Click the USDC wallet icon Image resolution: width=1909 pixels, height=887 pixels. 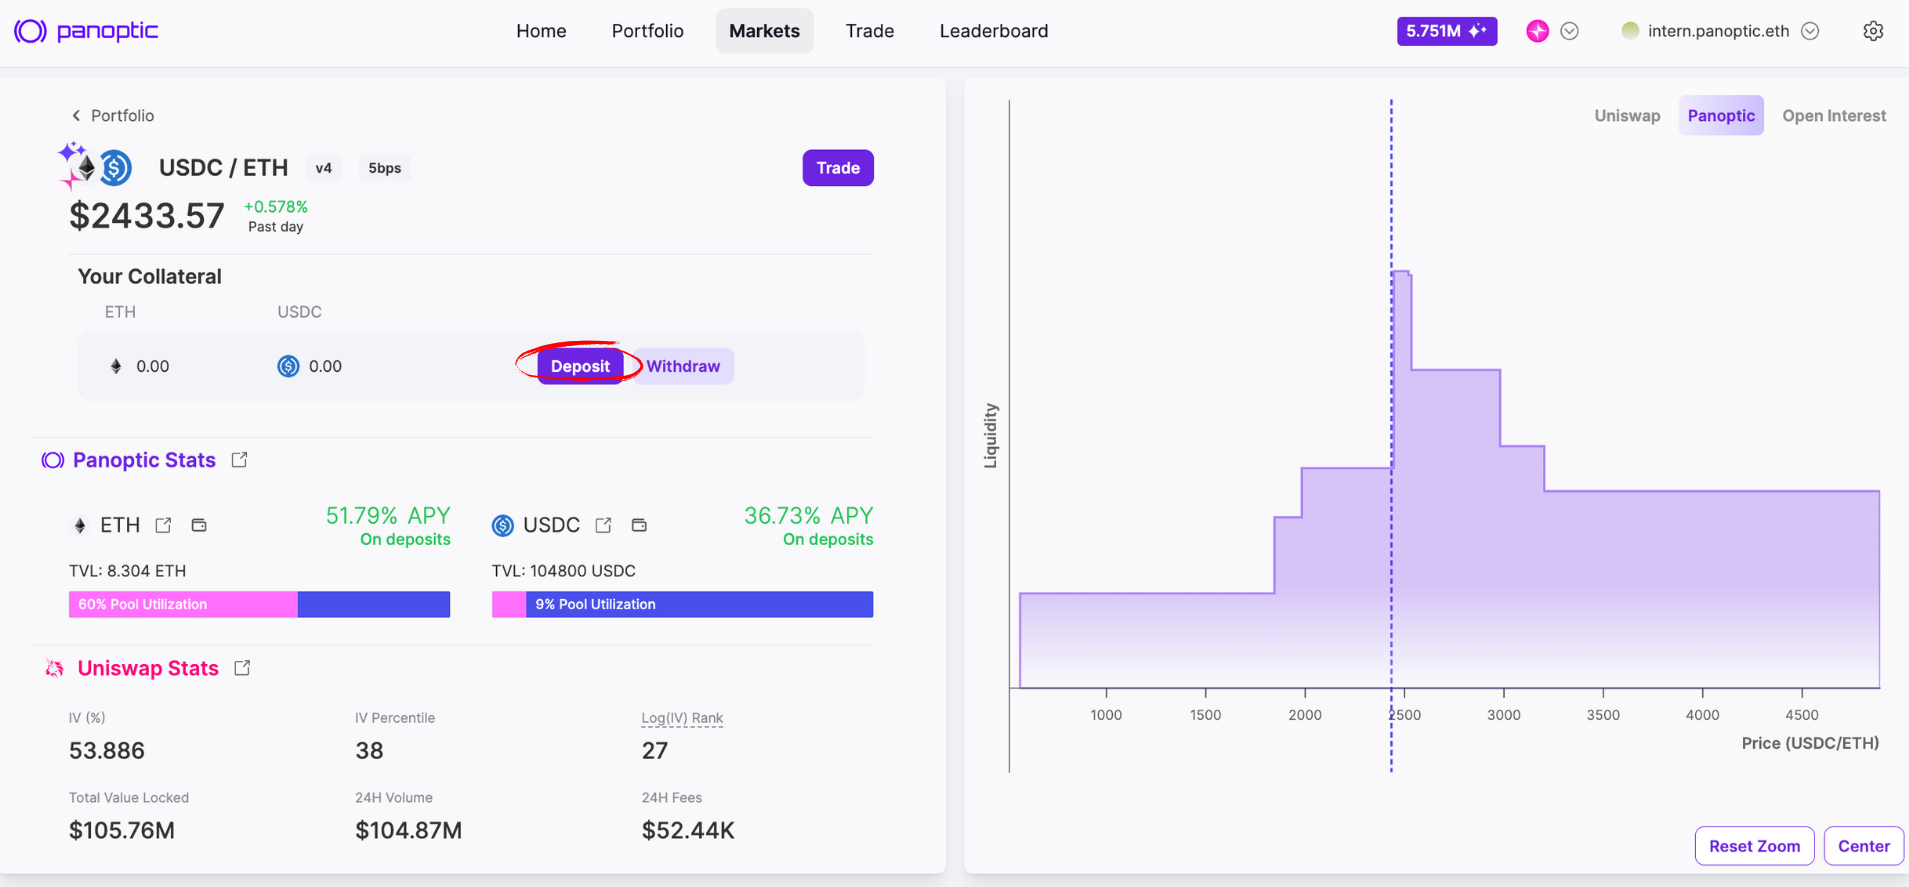tap(639, 525)
